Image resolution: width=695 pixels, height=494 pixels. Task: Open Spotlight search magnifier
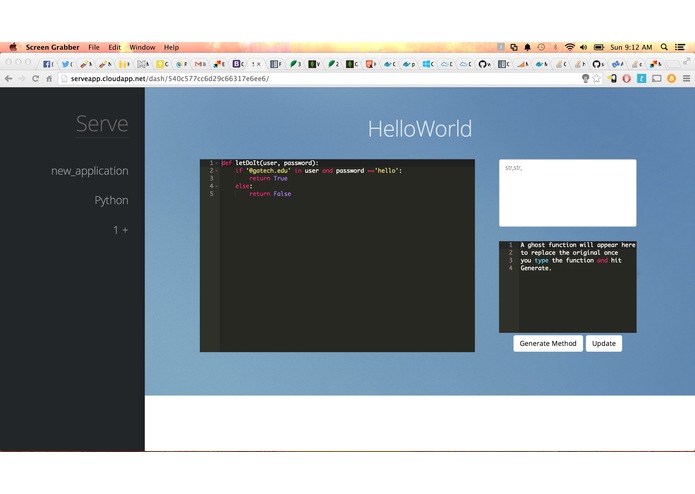pos(664,47)
